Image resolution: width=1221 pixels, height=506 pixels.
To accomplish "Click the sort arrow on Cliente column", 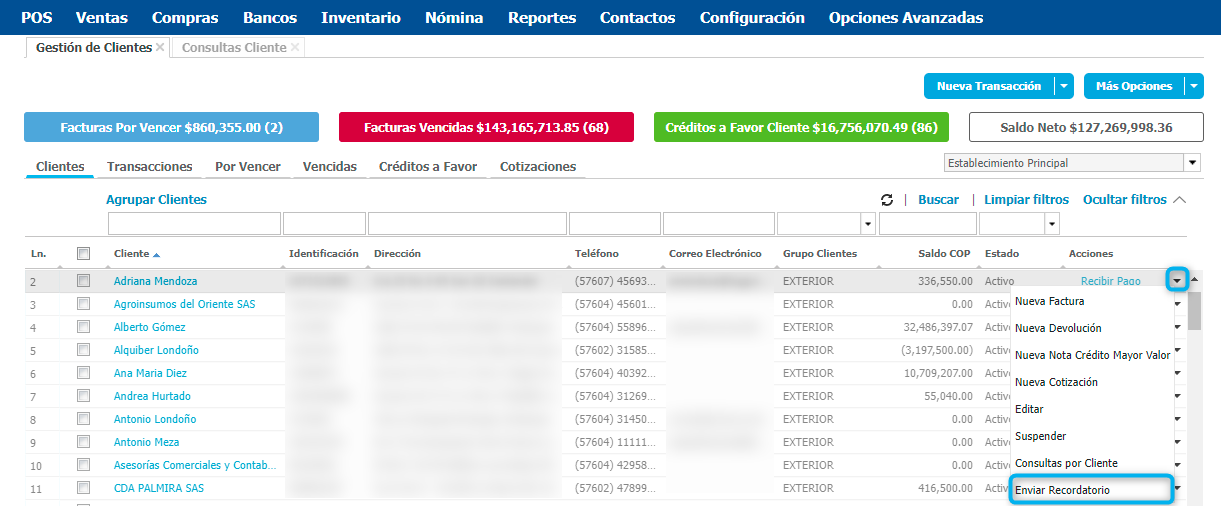I will [x=156, y=255].
